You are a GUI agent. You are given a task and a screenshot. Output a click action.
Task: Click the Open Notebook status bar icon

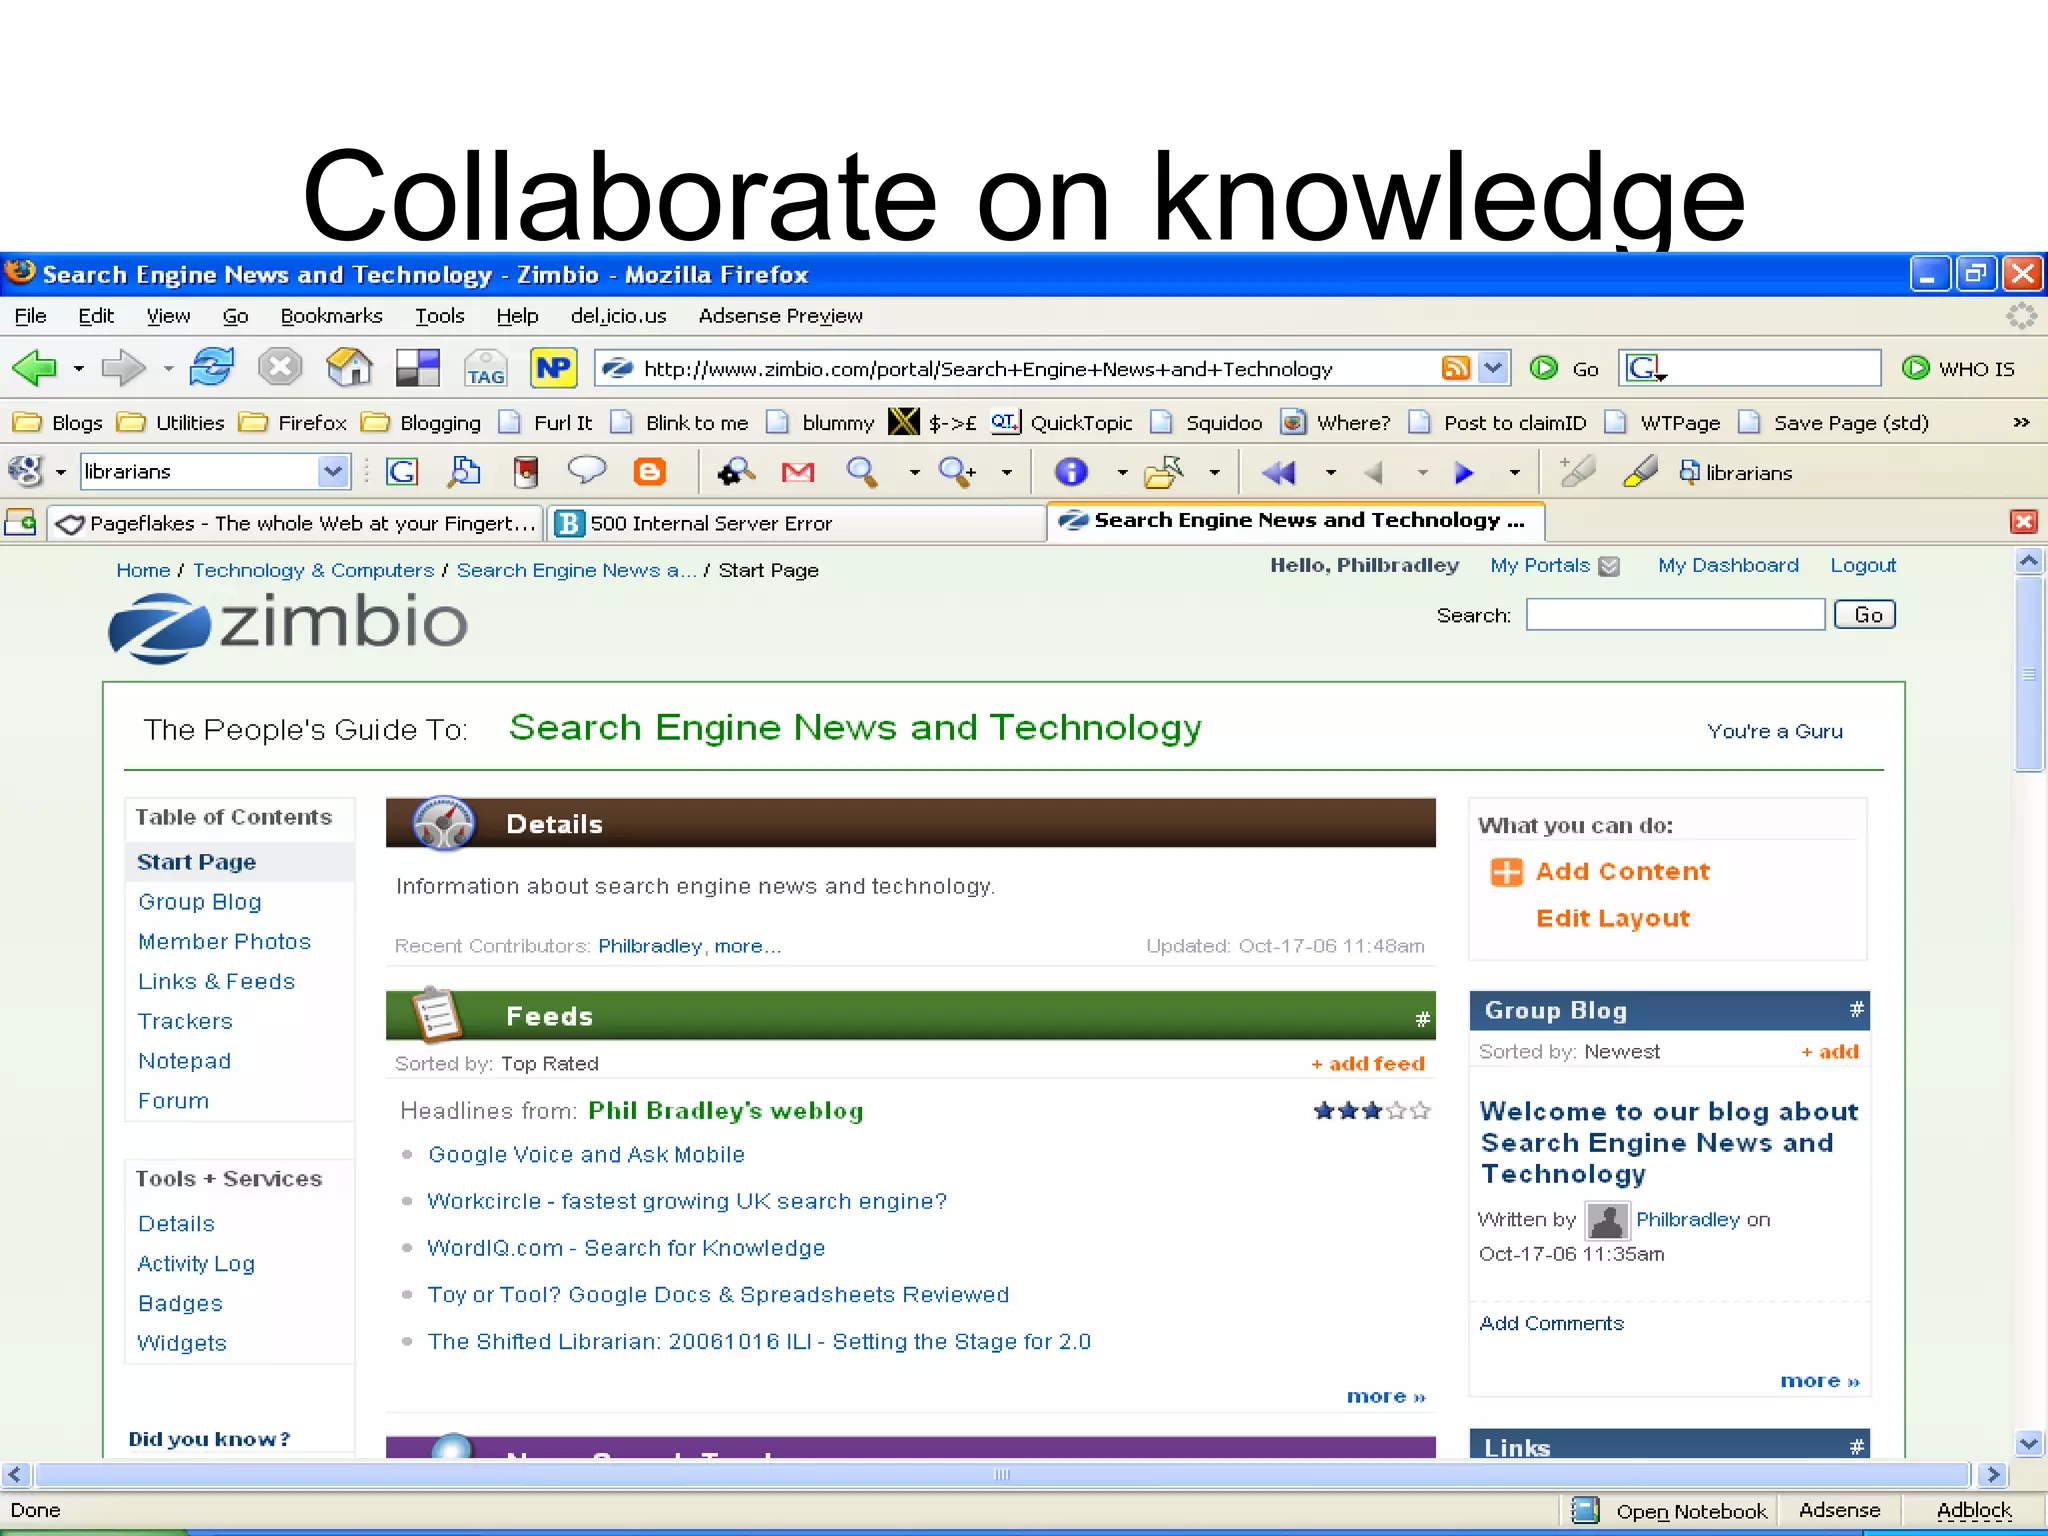pyautogui.click(x=1585, y=1510)
